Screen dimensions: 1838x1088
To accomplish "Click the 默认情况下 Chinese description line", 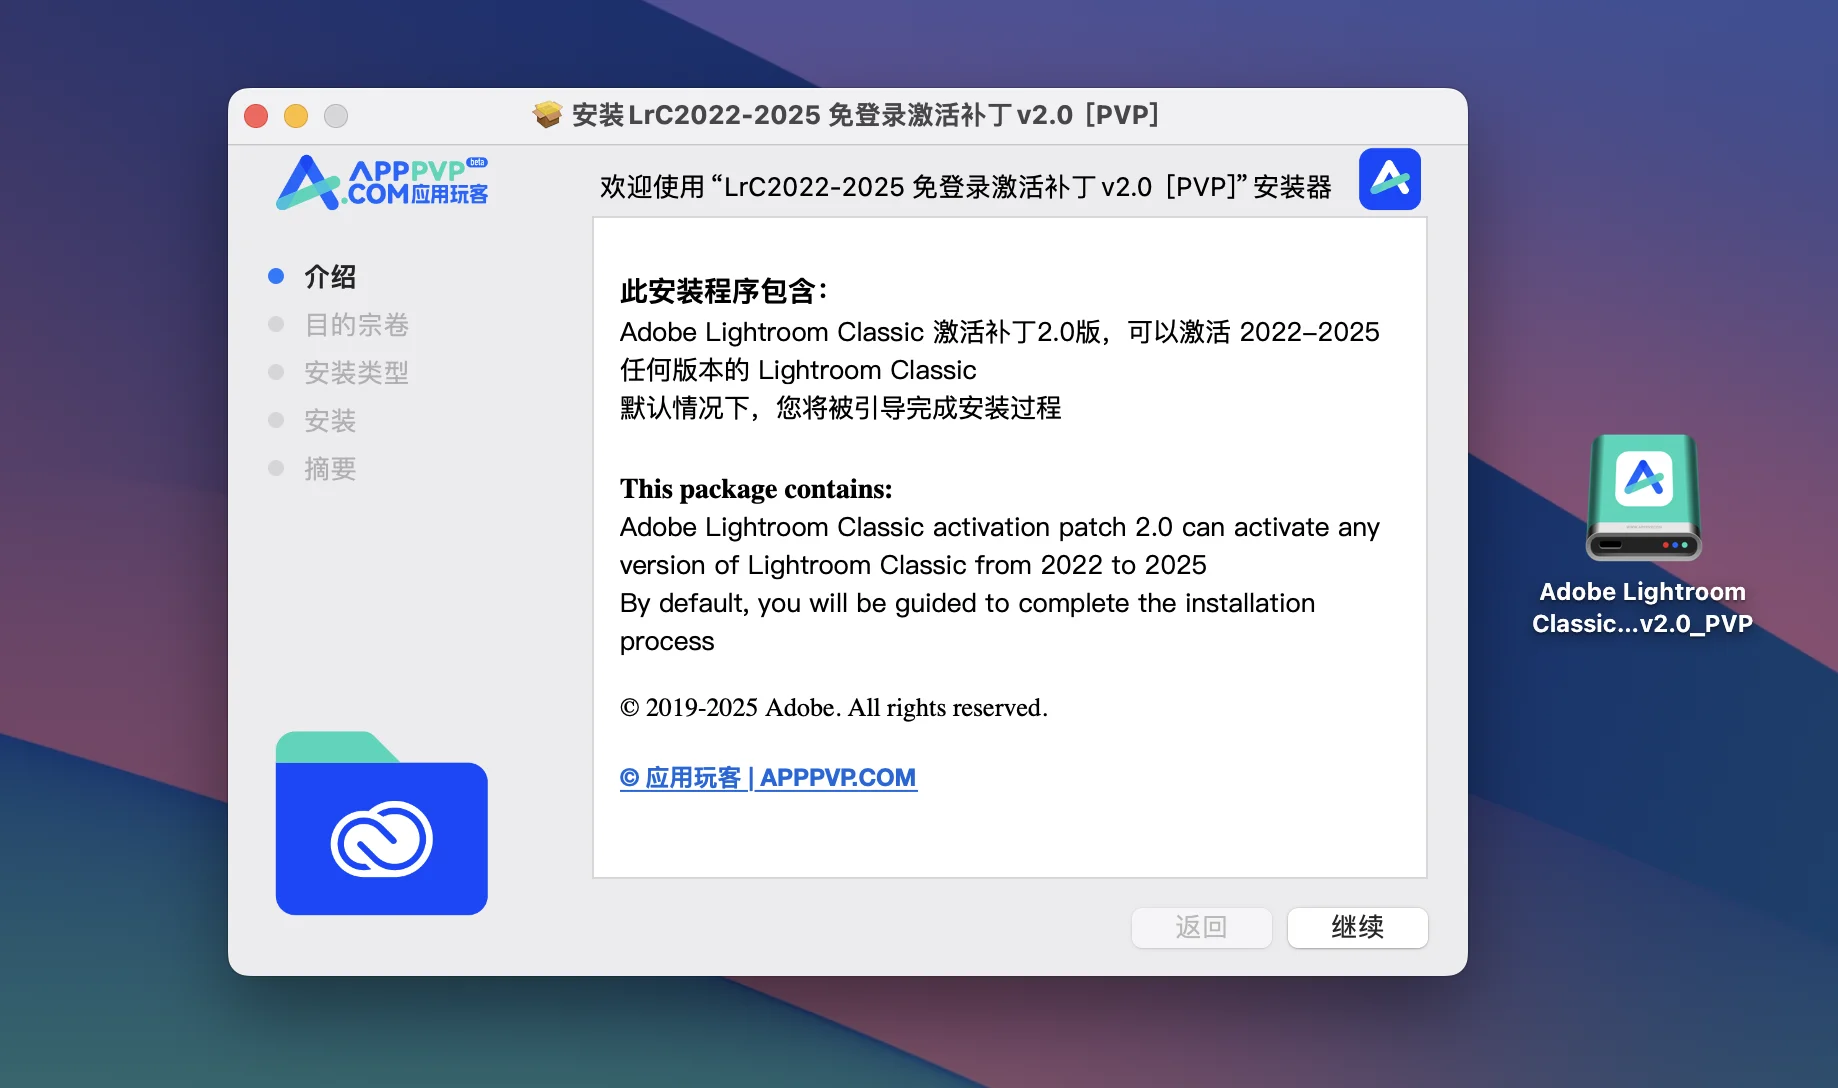I will (840, 407).
